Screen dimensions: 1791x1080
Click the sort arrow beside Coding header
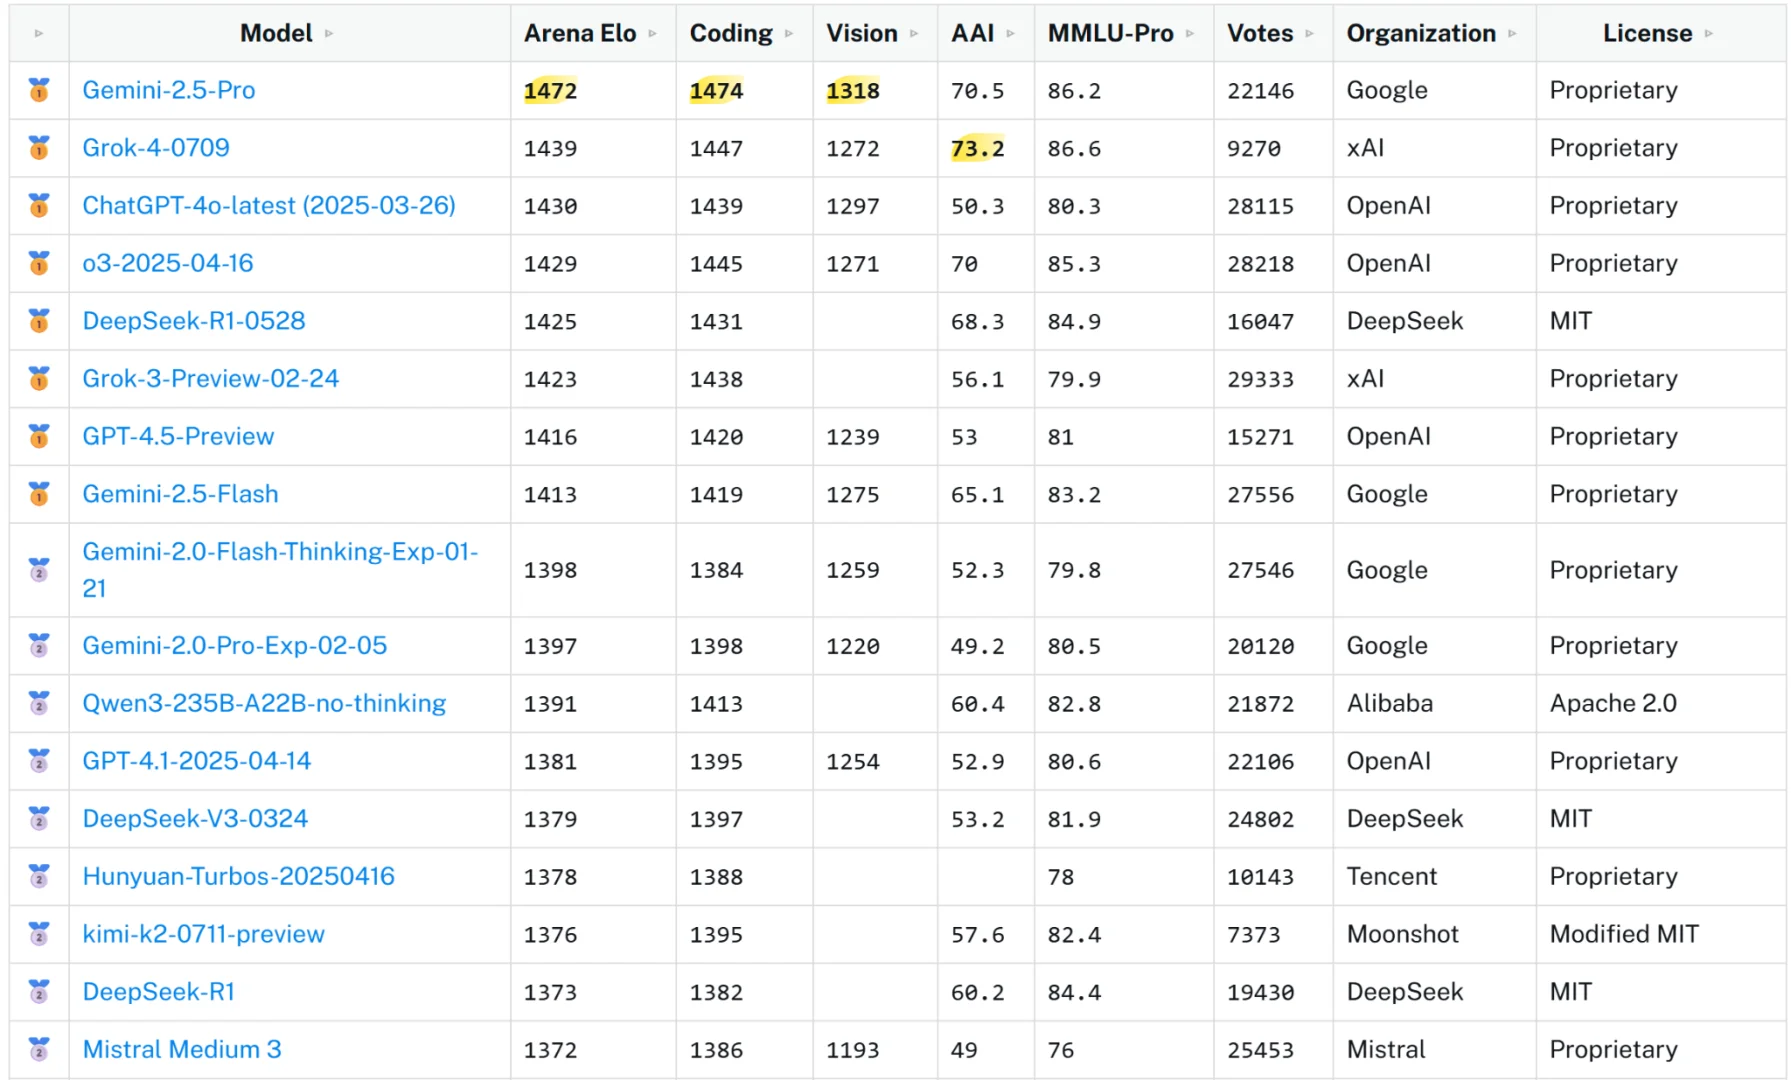[x=789, y=34]
